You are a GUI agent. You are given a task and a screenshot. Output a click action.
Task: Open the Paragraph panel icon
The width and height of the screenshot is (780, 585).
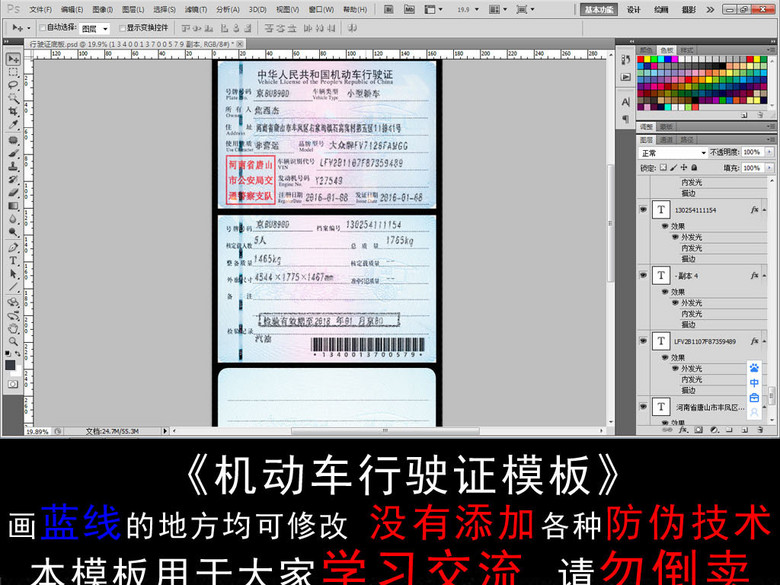click(x=625, y=119)
